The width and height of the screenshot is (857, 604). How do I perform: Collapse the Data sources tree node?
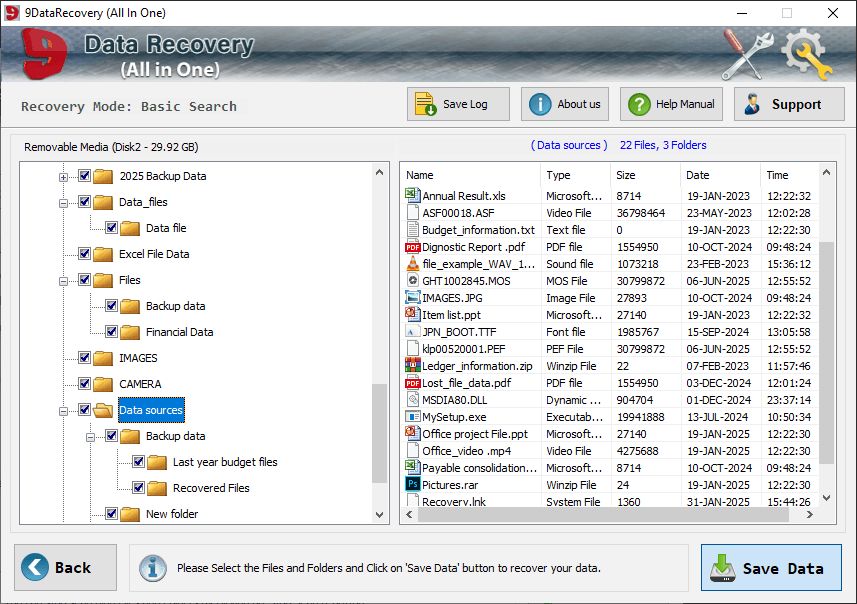pyautogui.click(x=63, y=411)
